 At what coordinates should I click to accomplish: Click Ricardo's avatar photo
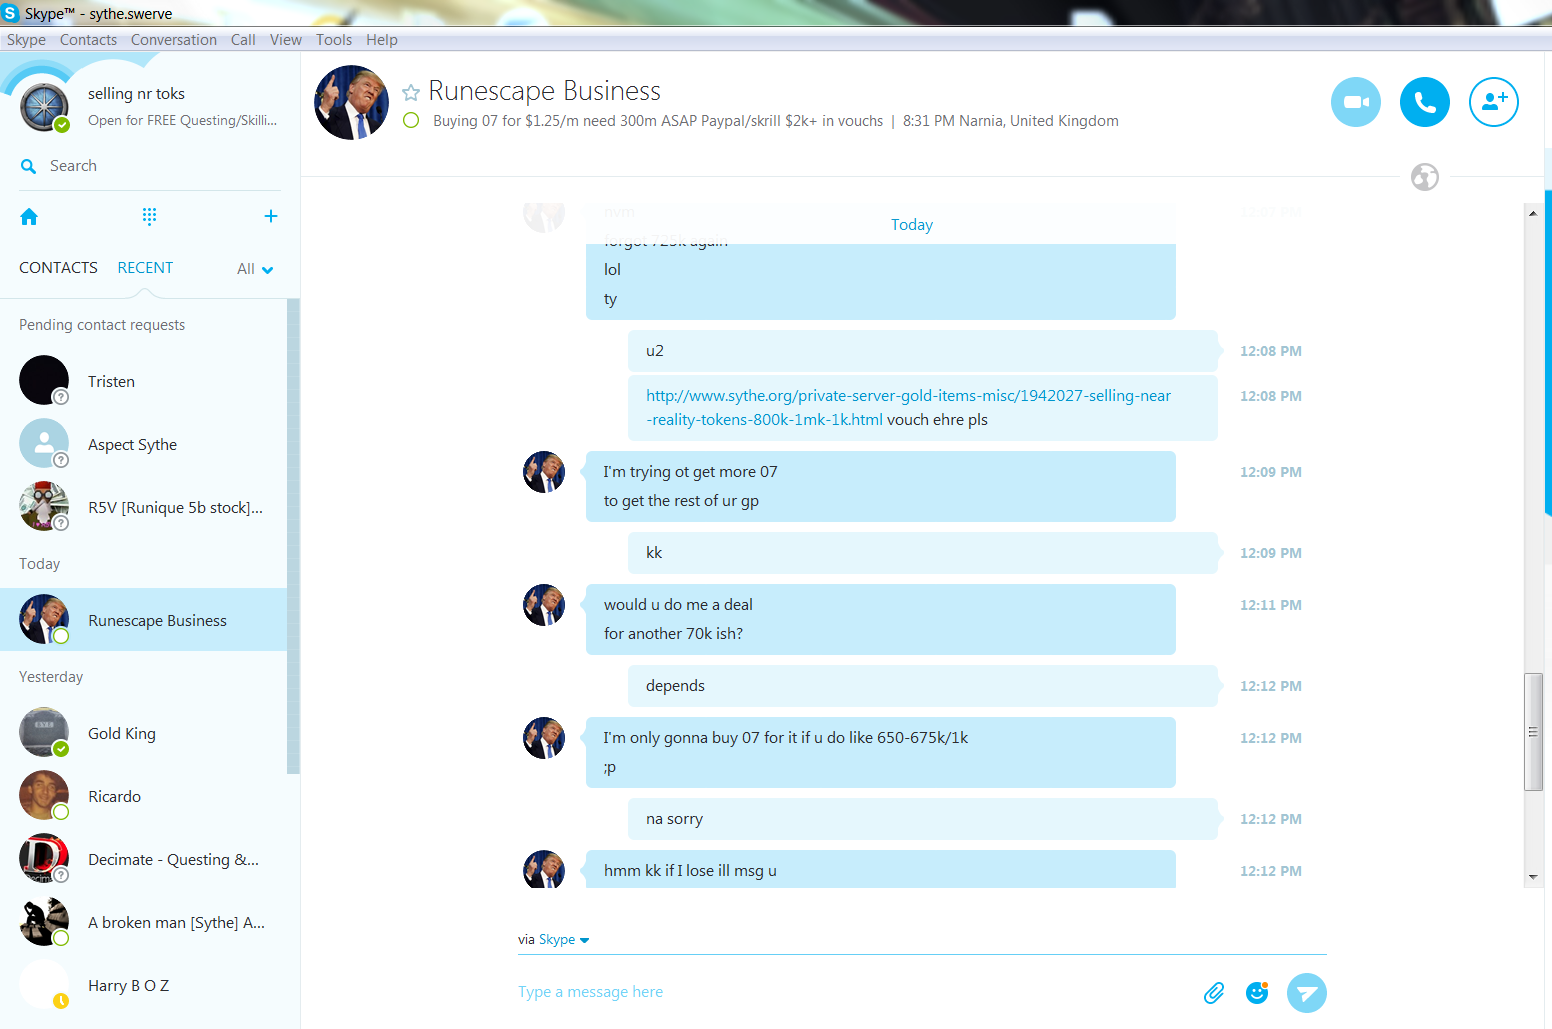44,795
